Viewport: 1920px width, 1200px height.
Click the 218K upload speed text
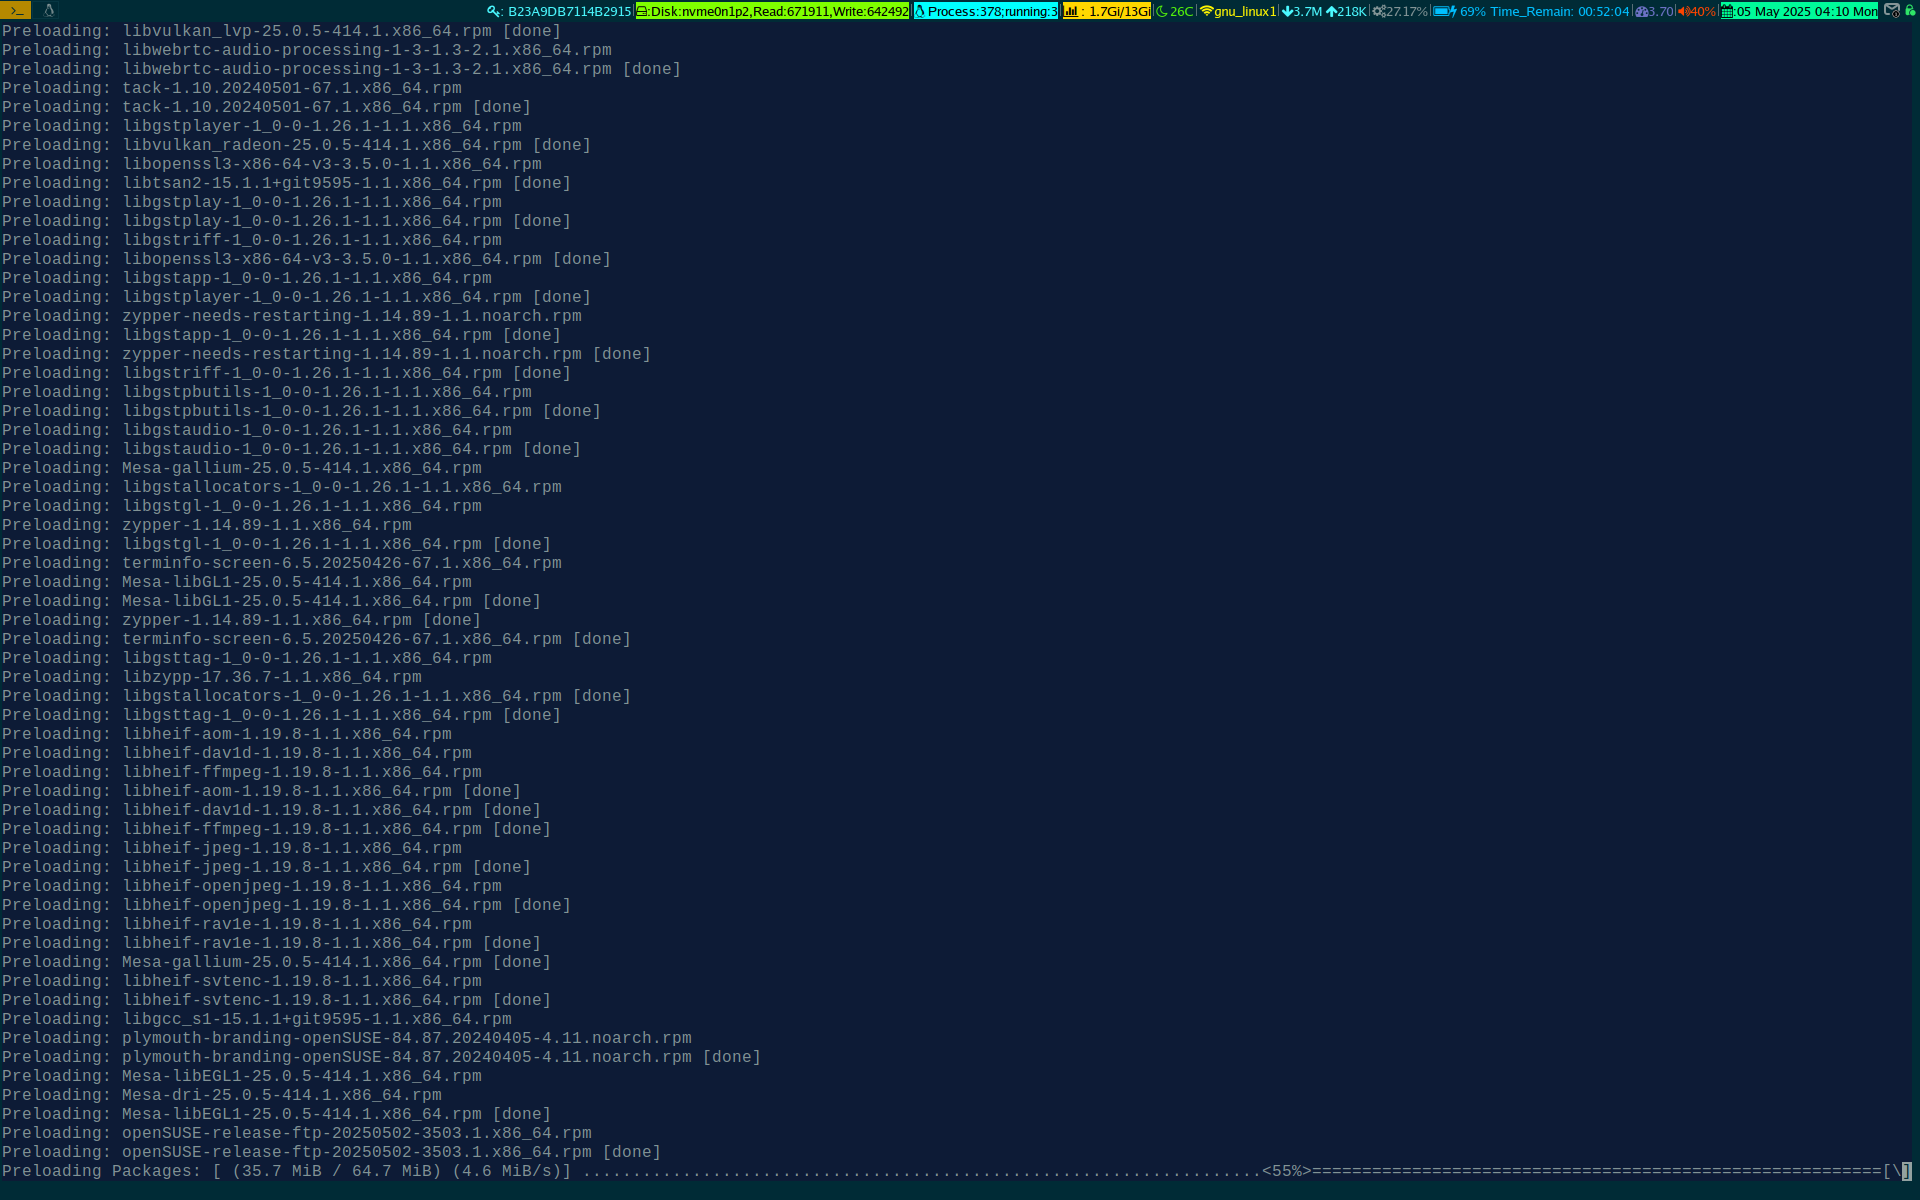click(x=1352, y=11)
